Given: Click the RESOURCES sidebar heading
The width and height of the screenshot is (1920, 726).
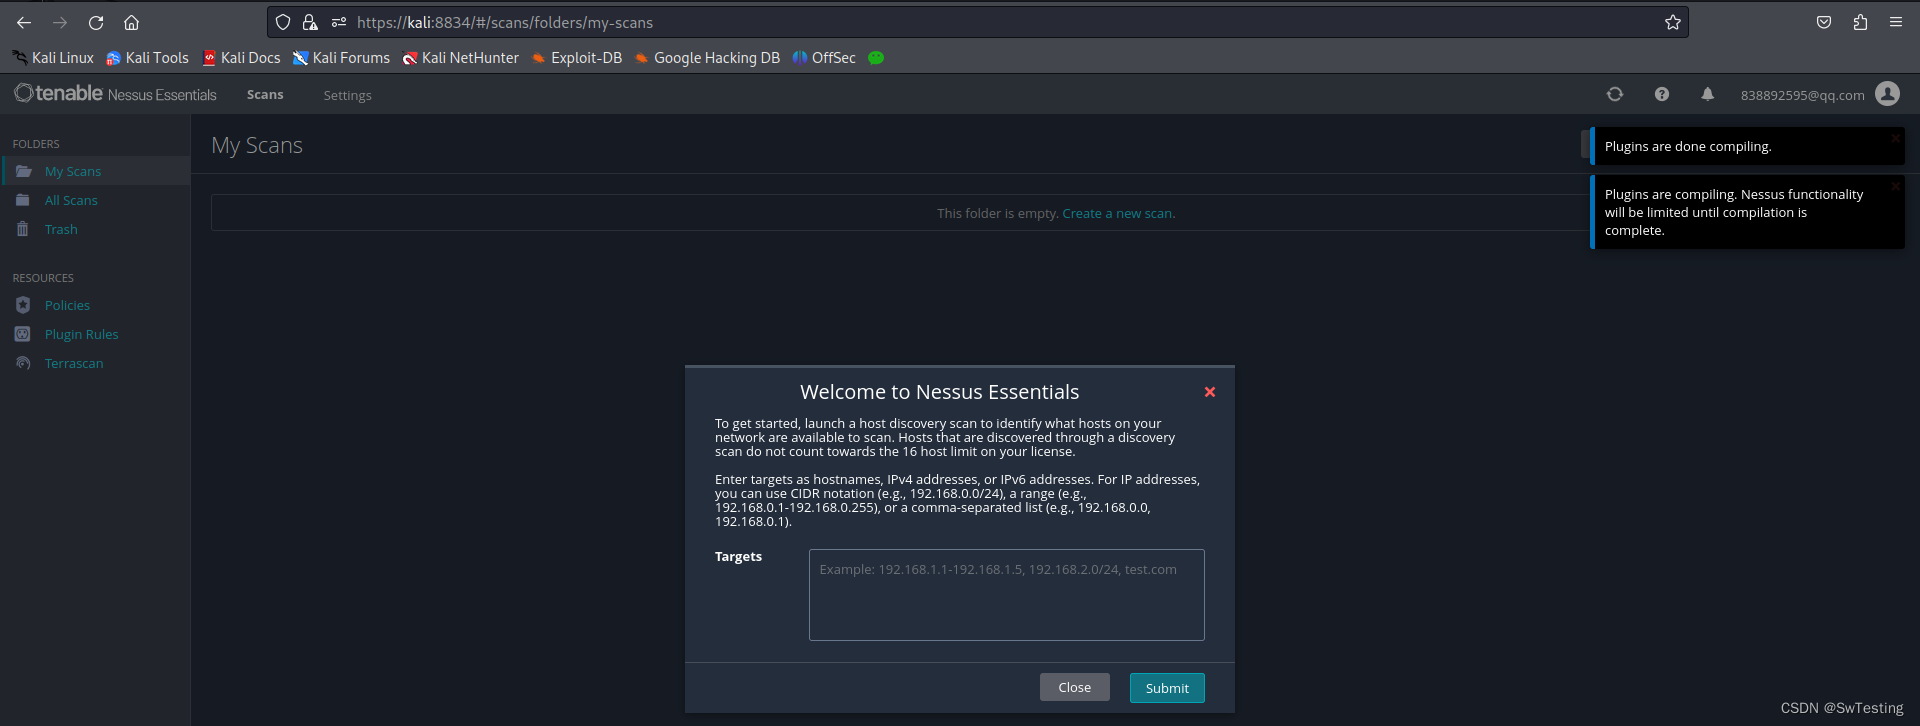Looking at the screenshot, I should click(x=43, y=278).
